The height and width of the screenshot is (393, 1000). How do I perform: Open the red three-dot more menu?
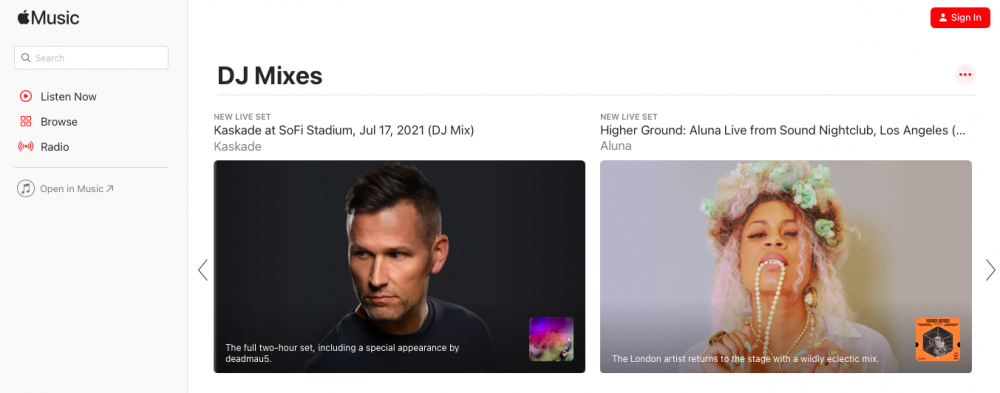[x=965, y=75]
